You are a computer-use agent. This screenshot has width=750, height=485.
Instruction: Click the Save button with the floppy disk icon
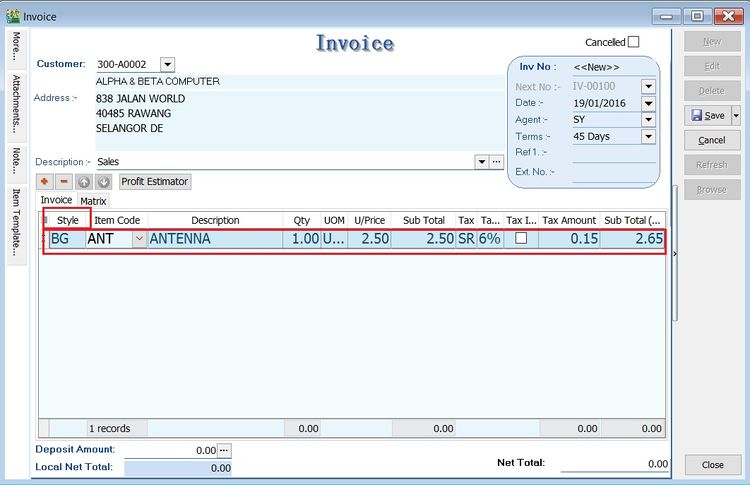(706, 116)
